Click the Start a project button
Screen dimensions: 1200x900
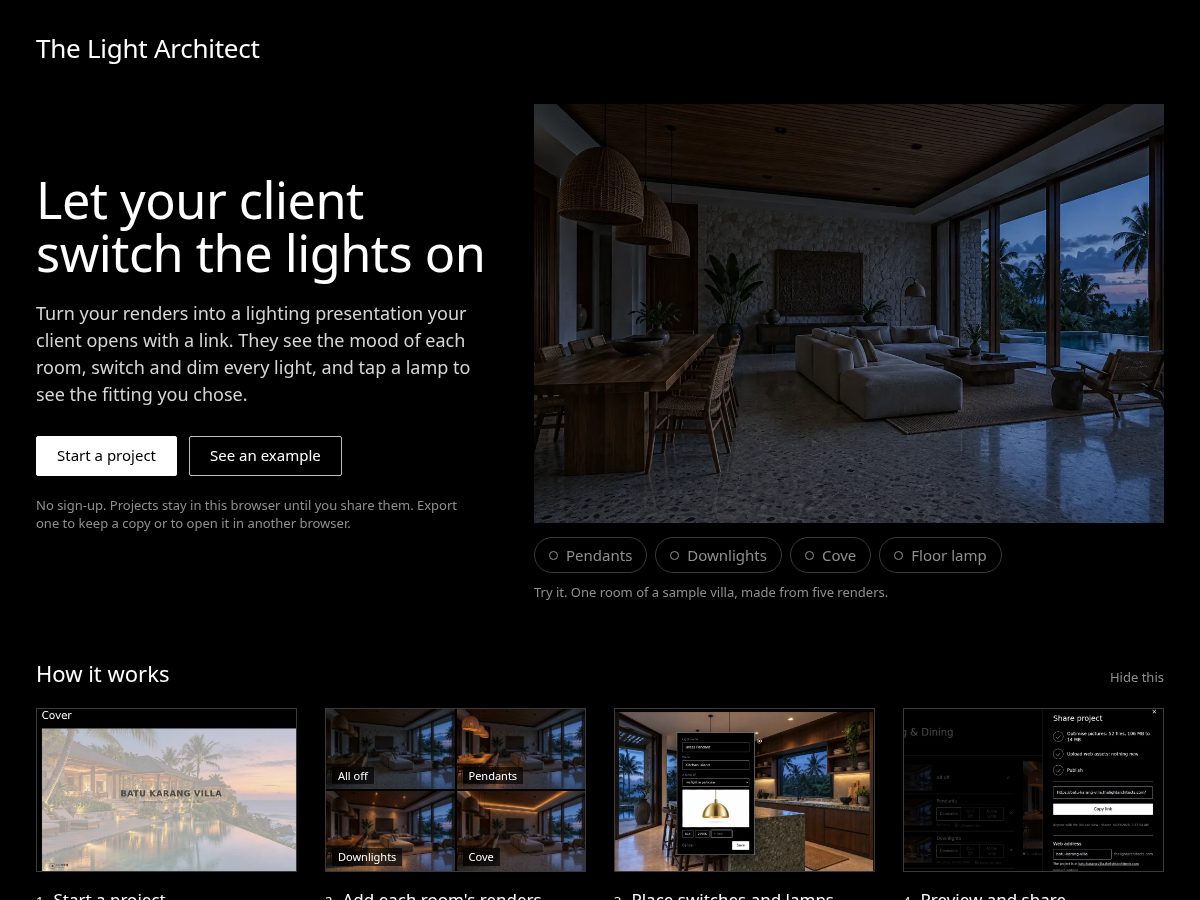106,456
